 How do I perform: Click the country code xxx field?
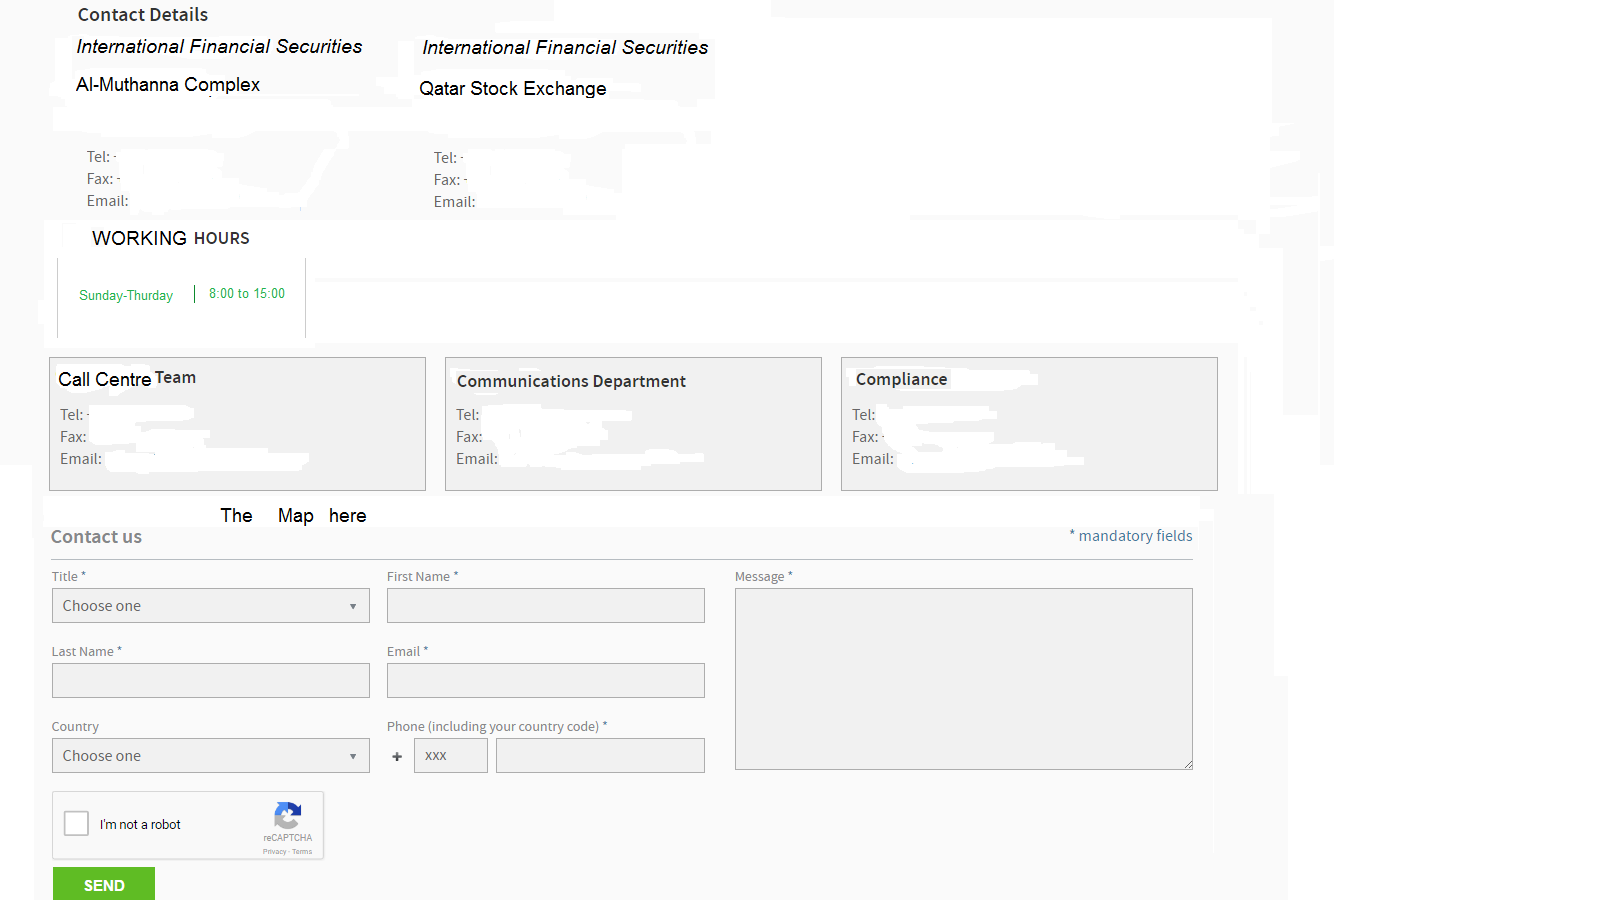click(450, 756)
